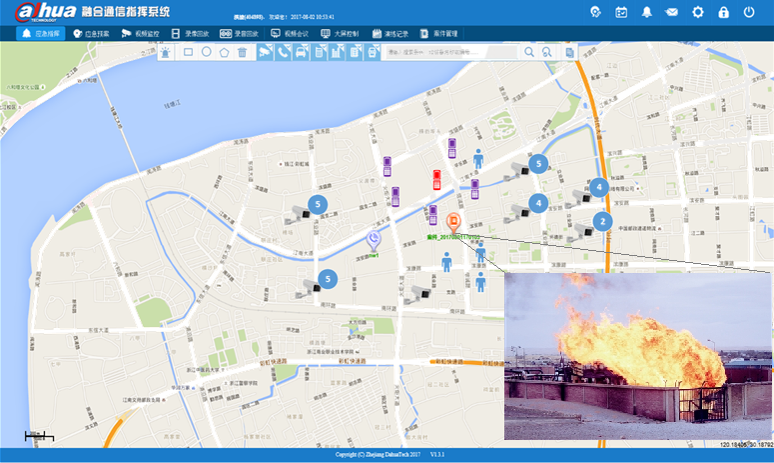The height and width of the screenshot is (463, 774).
Task: Select the polygon drawing tool
Action: tap(224, 52)
